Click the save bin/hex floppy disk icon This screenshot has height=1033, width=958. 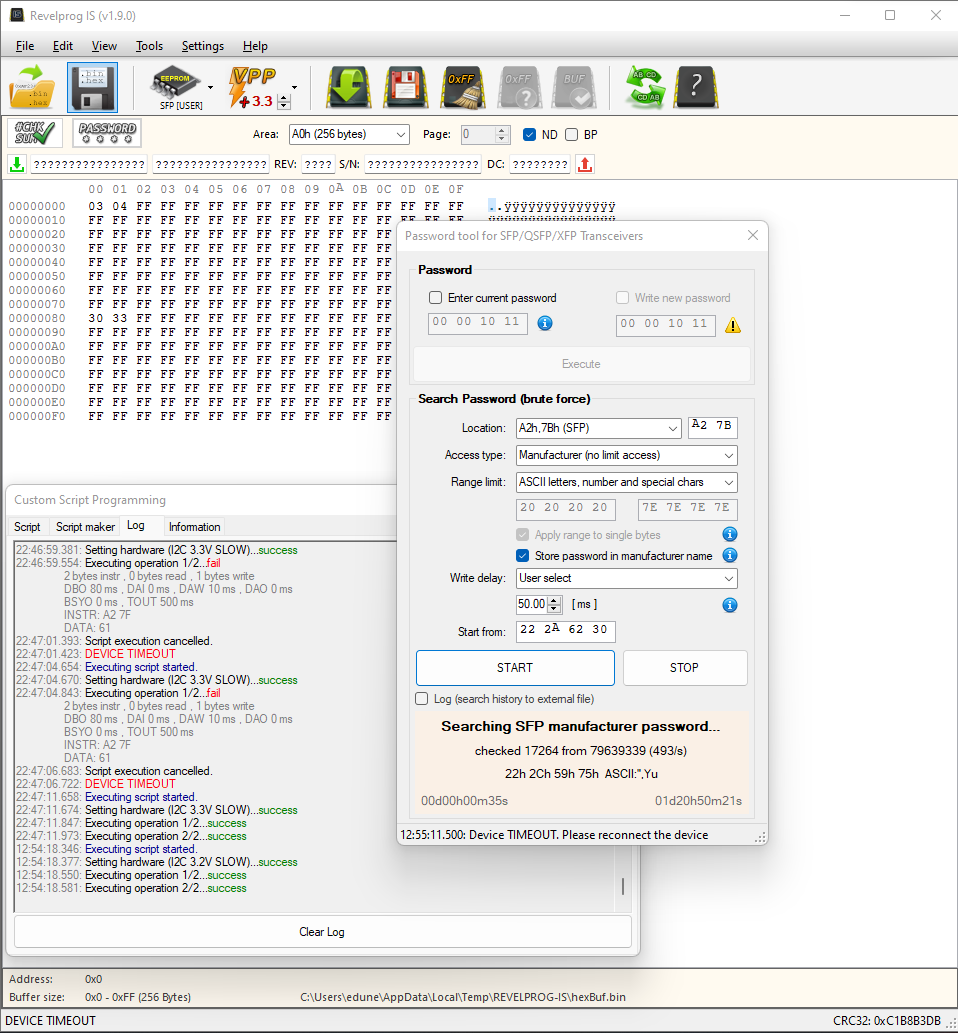click(92, 87)
